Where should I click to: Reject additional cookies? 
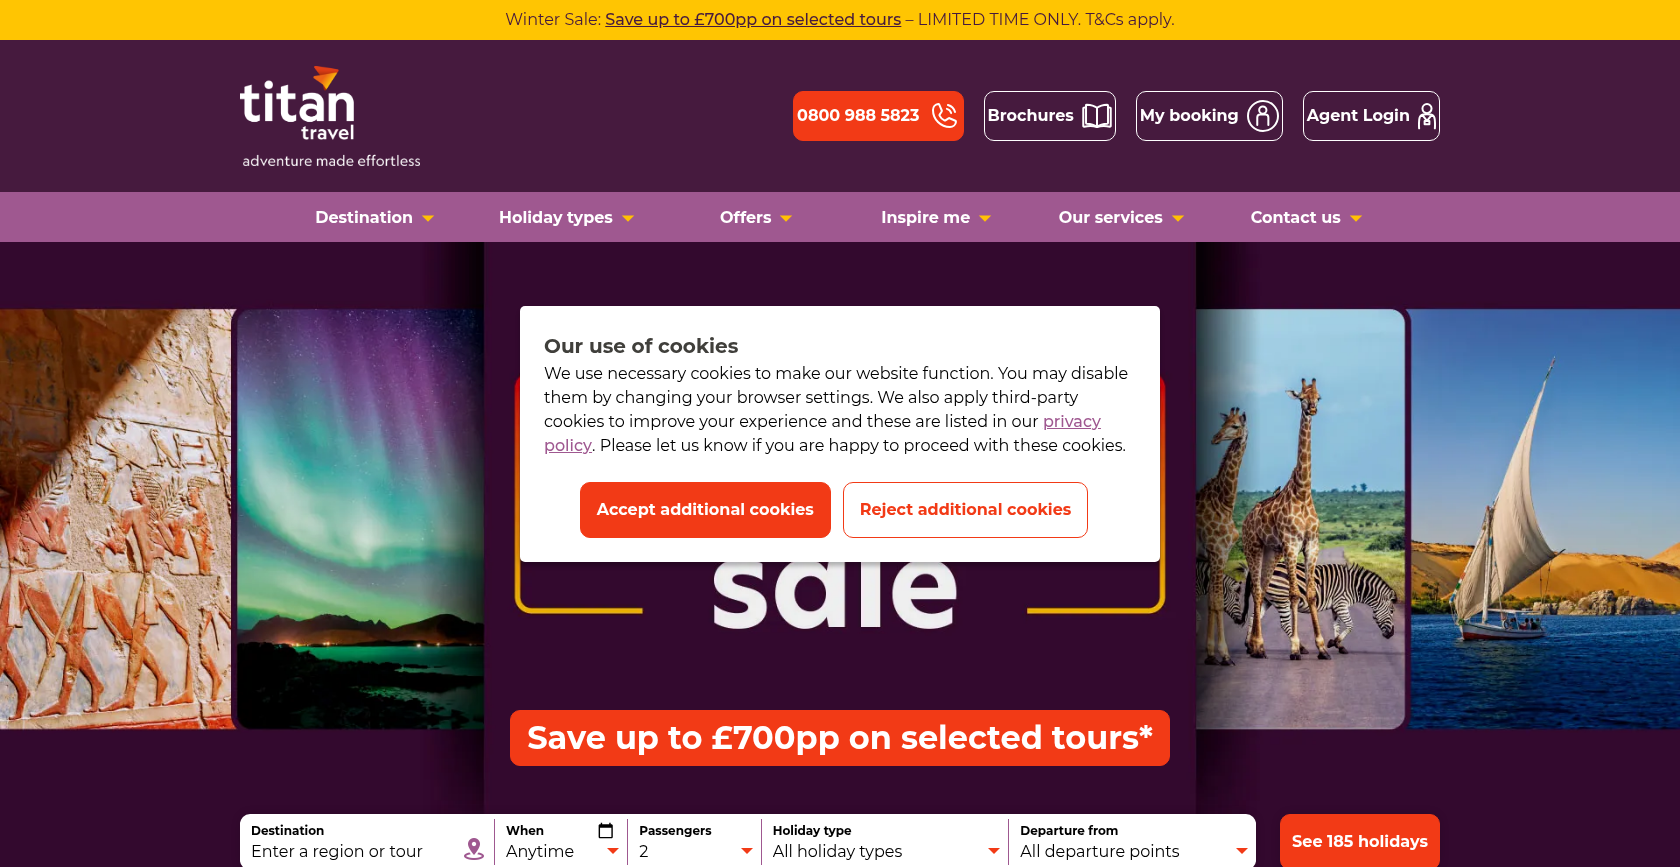click(x=965, y=510)
